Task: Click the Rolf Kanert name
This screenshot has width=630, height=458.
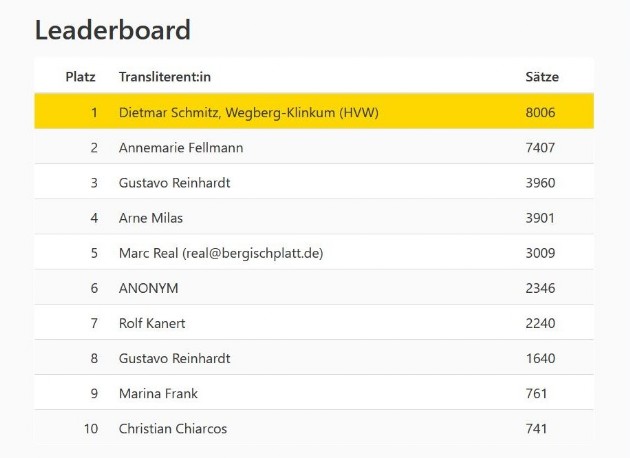Action: point(152,323)
